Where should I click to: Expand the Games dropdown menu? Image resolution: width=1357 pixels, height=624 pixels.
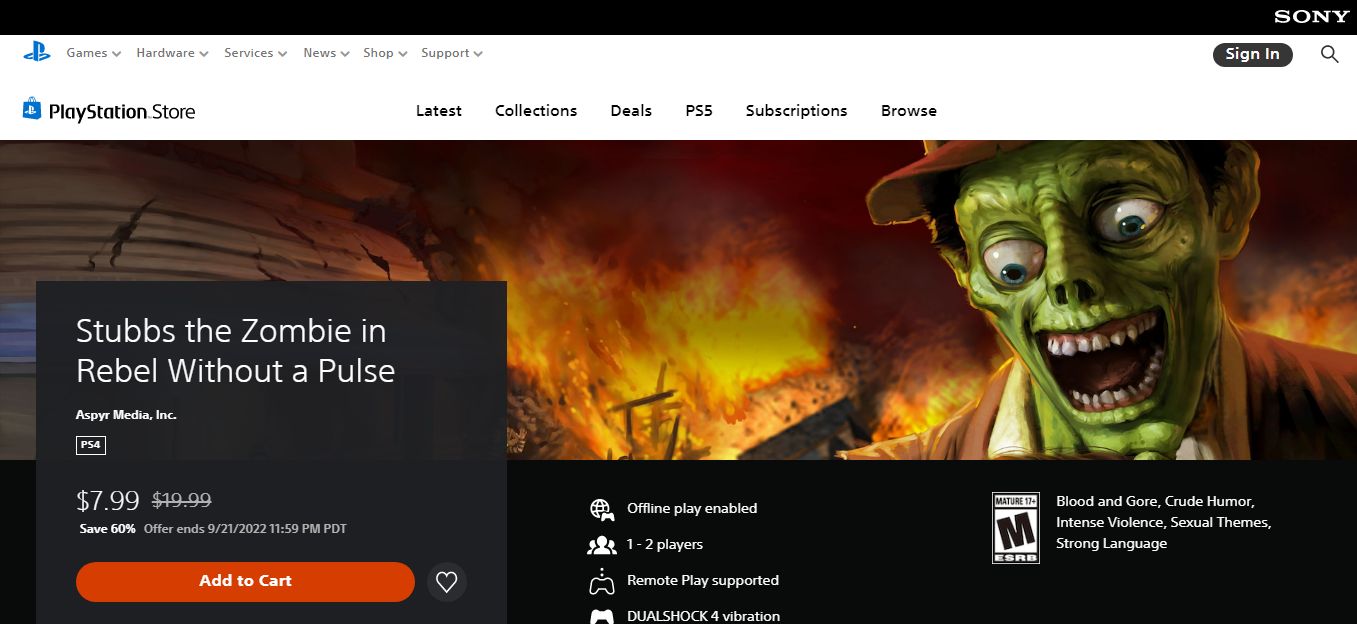(x=94, y=53)
